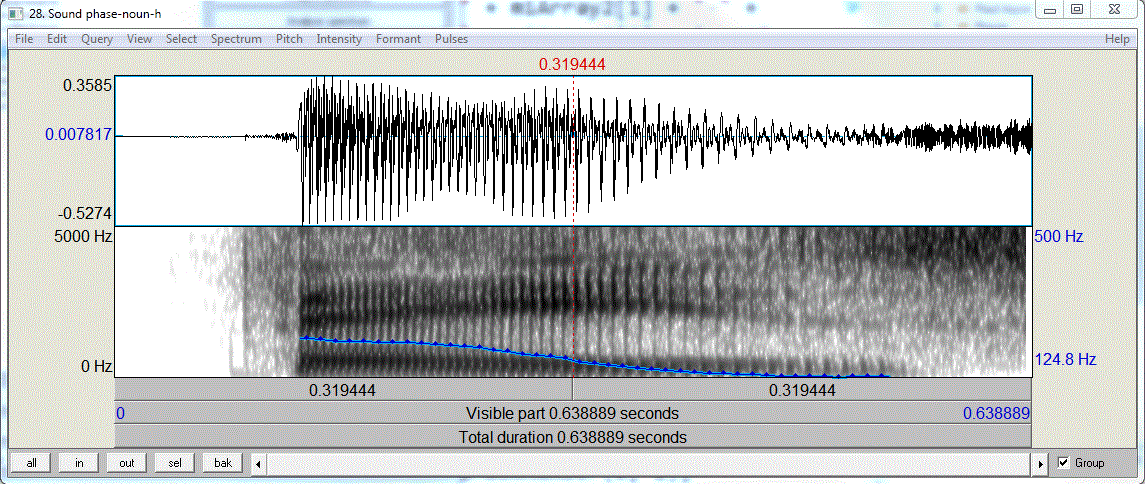Play the Total duration 0.638889 seconds bar
This screenshot has height=484, width=1145.
572,437
